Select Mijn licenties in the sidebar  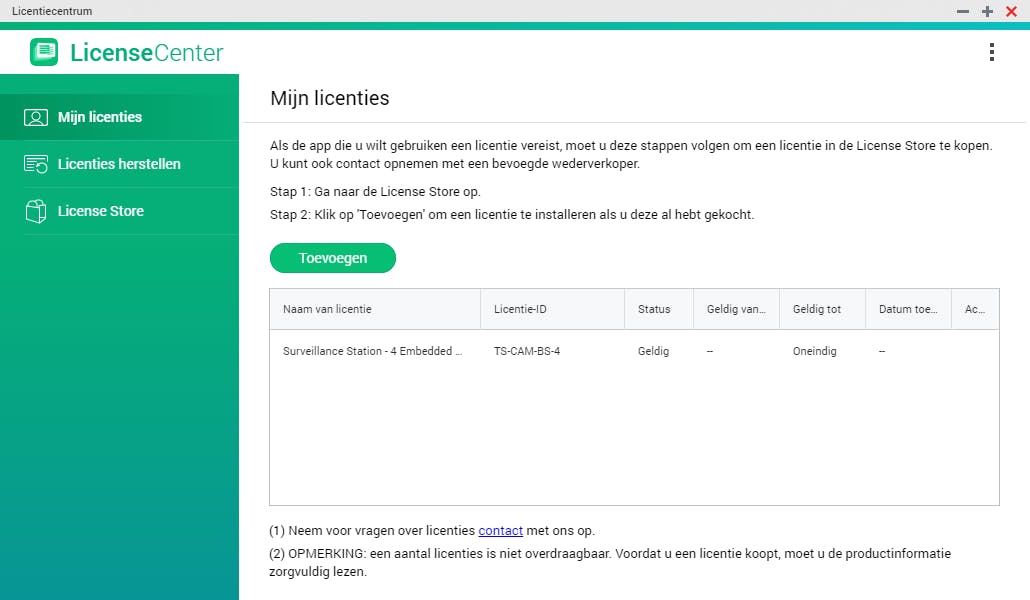click(x=100, y=117)
